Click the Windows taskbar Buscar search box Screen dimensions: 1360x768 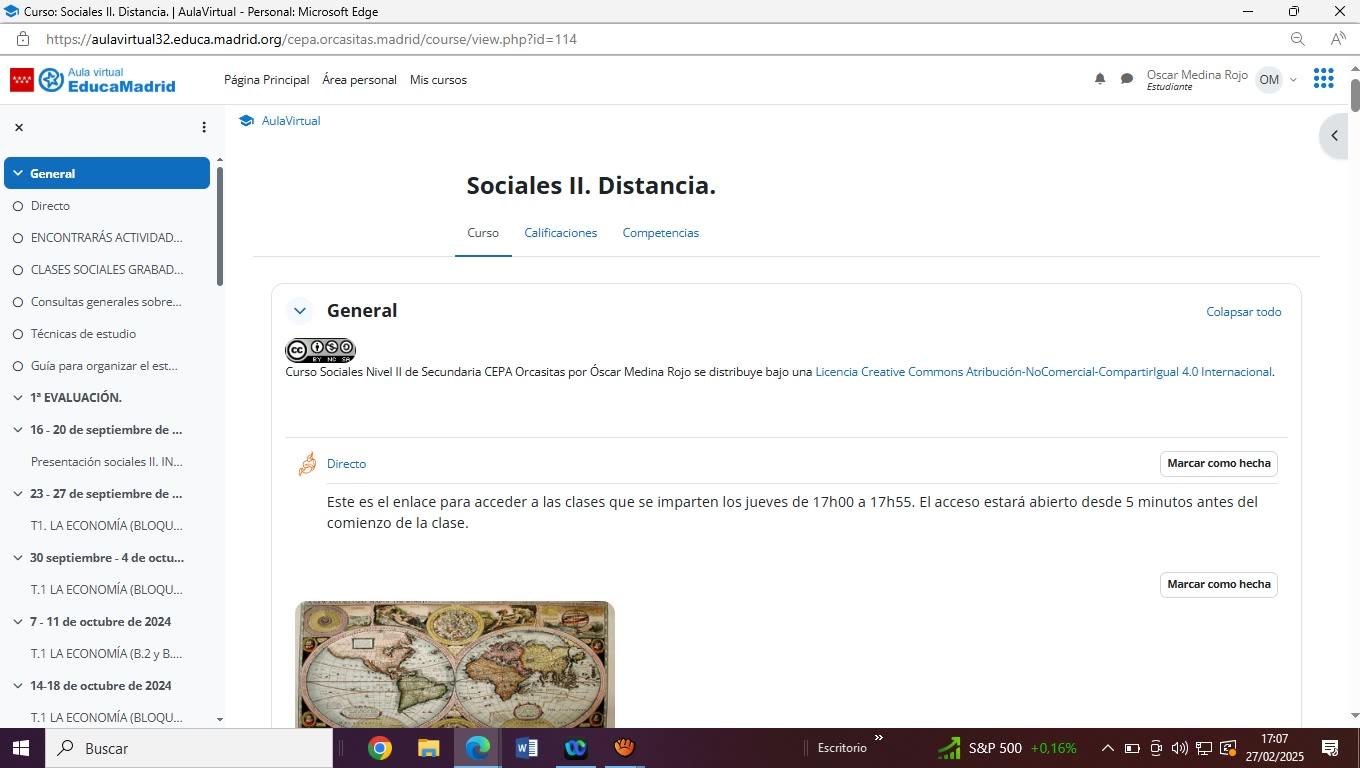click(x=189, y=748)
